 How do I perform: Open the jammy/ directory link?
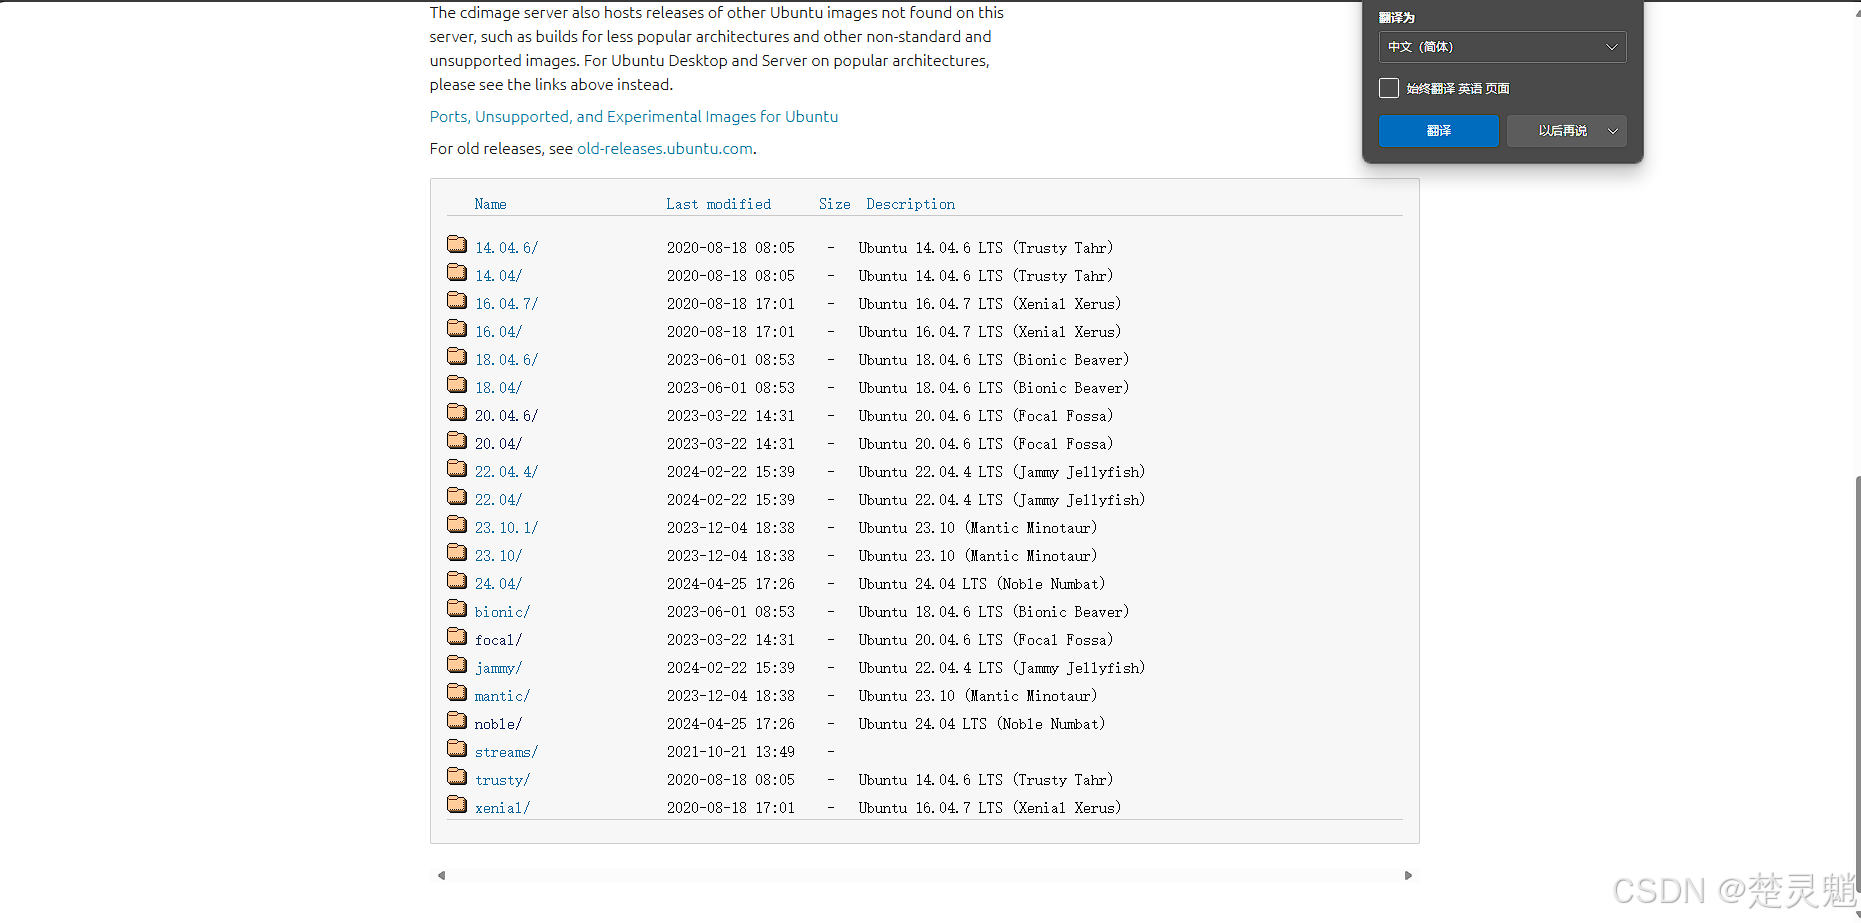pos(498,668)
